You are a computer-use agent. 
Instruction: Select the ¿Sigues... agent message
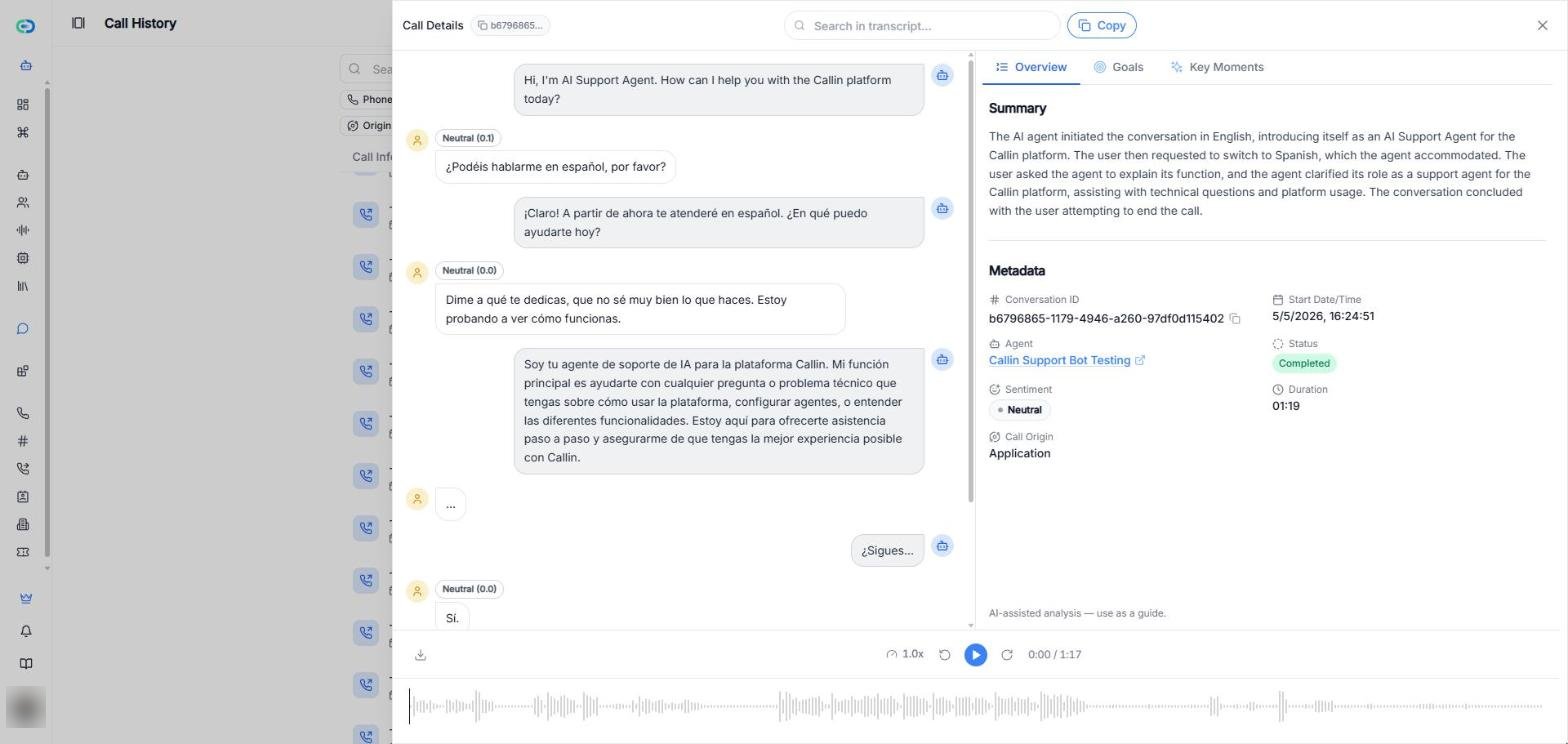[x=887, y=550]
